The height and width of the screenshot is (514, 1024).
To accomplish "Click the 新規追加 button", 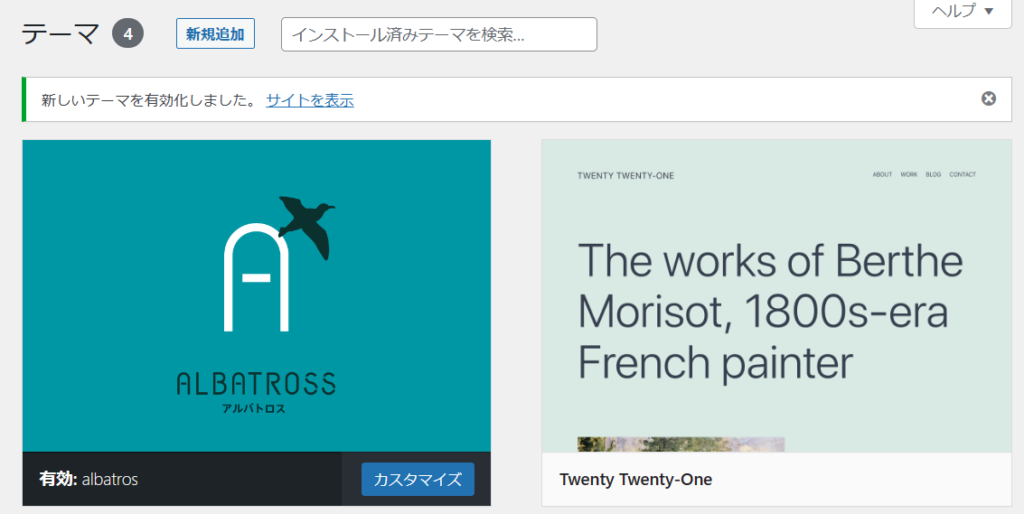I will click(x=215, y=34).
